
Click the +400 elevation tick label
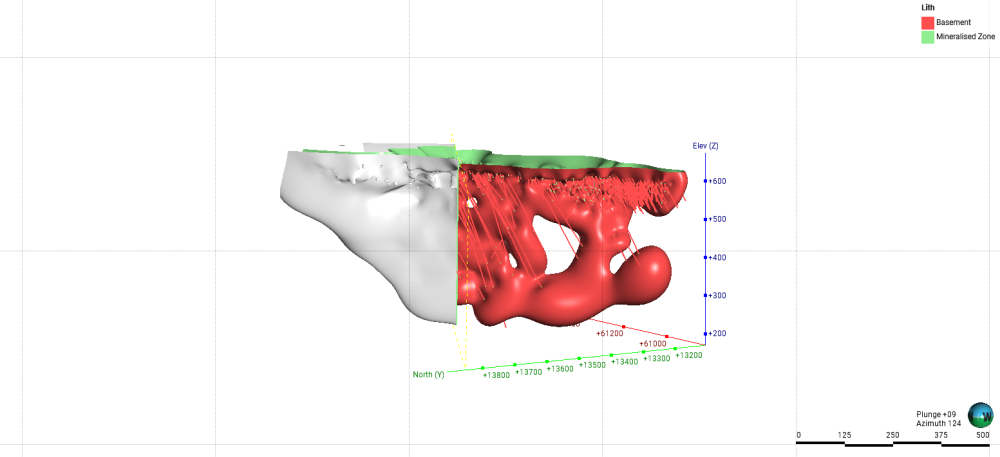pyautogui.click(x=717, y=258)
